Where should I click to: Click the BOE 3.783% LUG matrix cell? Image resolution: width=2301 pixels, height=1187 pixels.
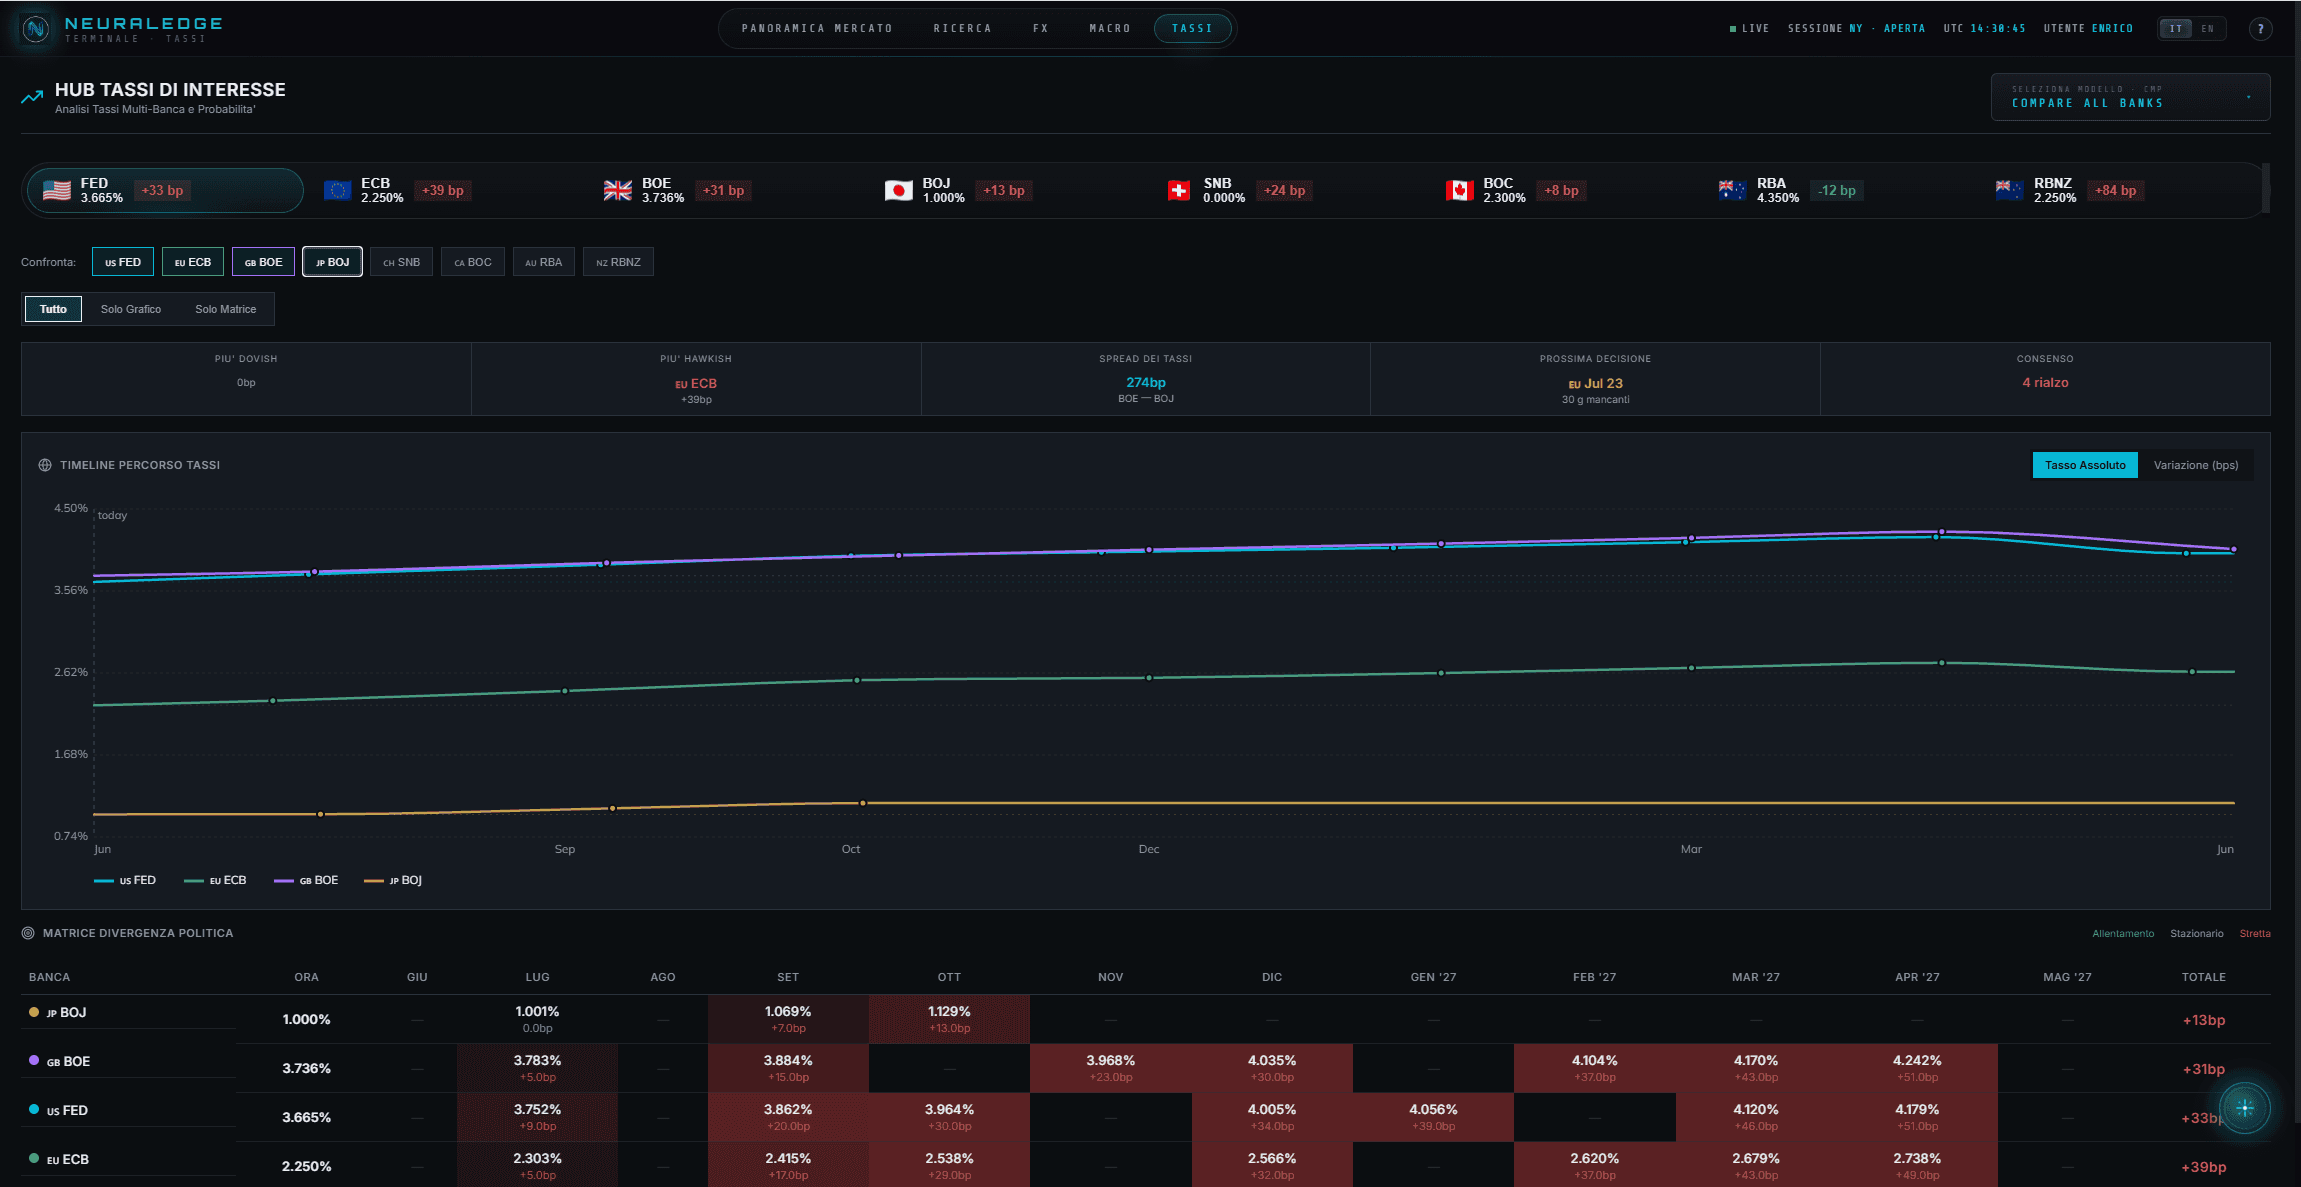[x=538, y=1068]
